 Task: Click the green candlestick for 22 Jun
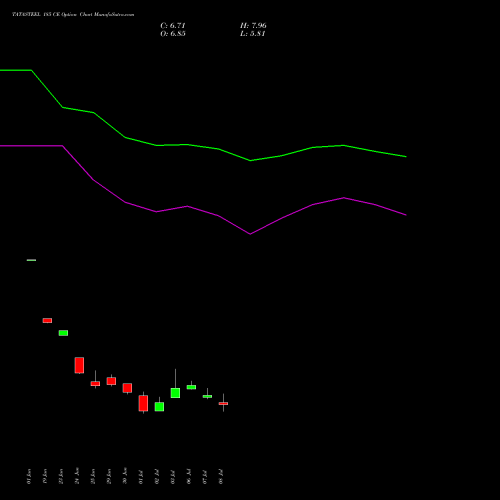pos(63,333)
